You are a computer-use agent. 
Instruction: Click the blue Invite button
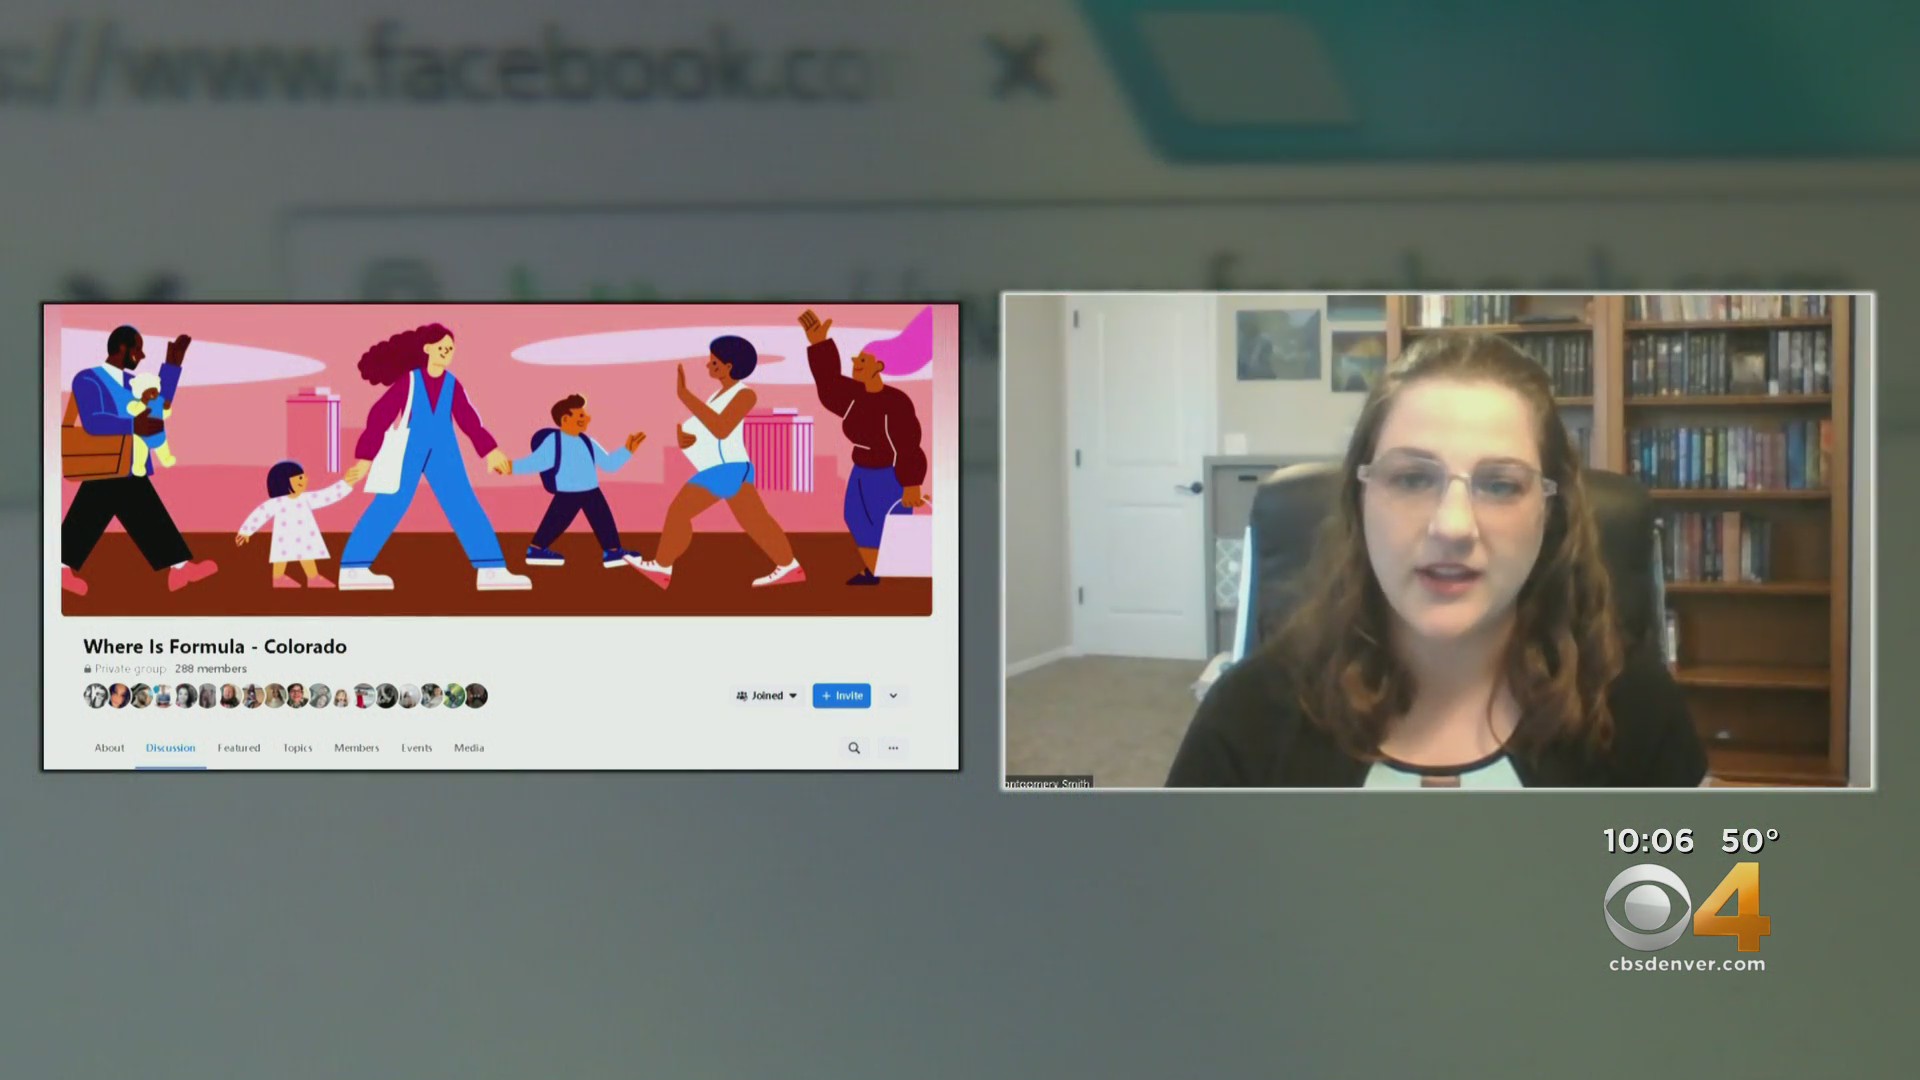842,696
